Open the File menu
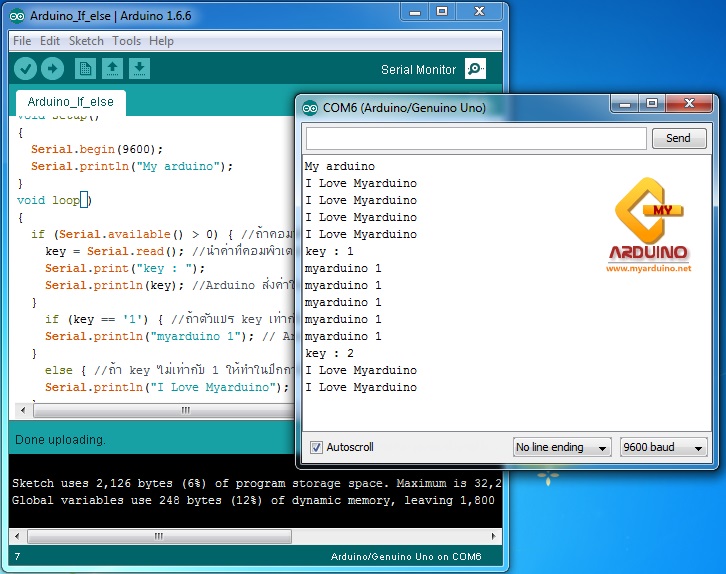The width and height of the screenshot is (726, 574). [21, 41]
